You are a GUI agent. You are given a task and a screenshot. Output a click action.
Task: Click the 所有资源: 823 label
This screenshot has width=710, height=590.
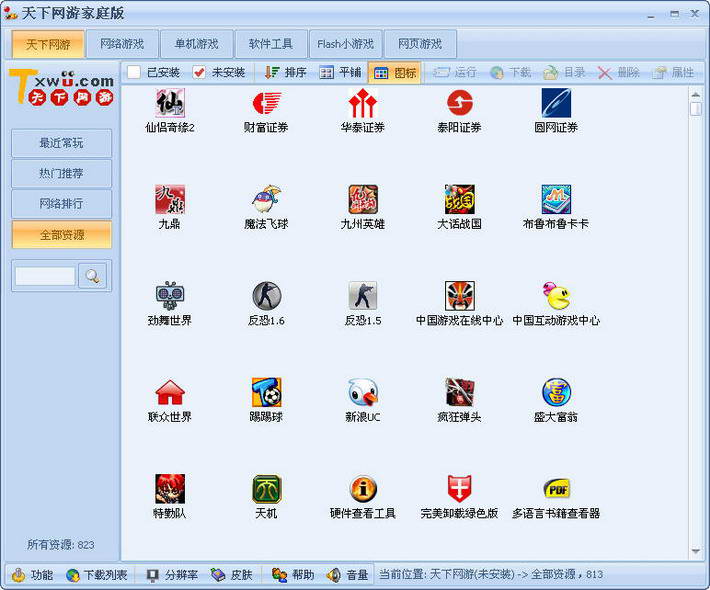click(x=61, y=544)
